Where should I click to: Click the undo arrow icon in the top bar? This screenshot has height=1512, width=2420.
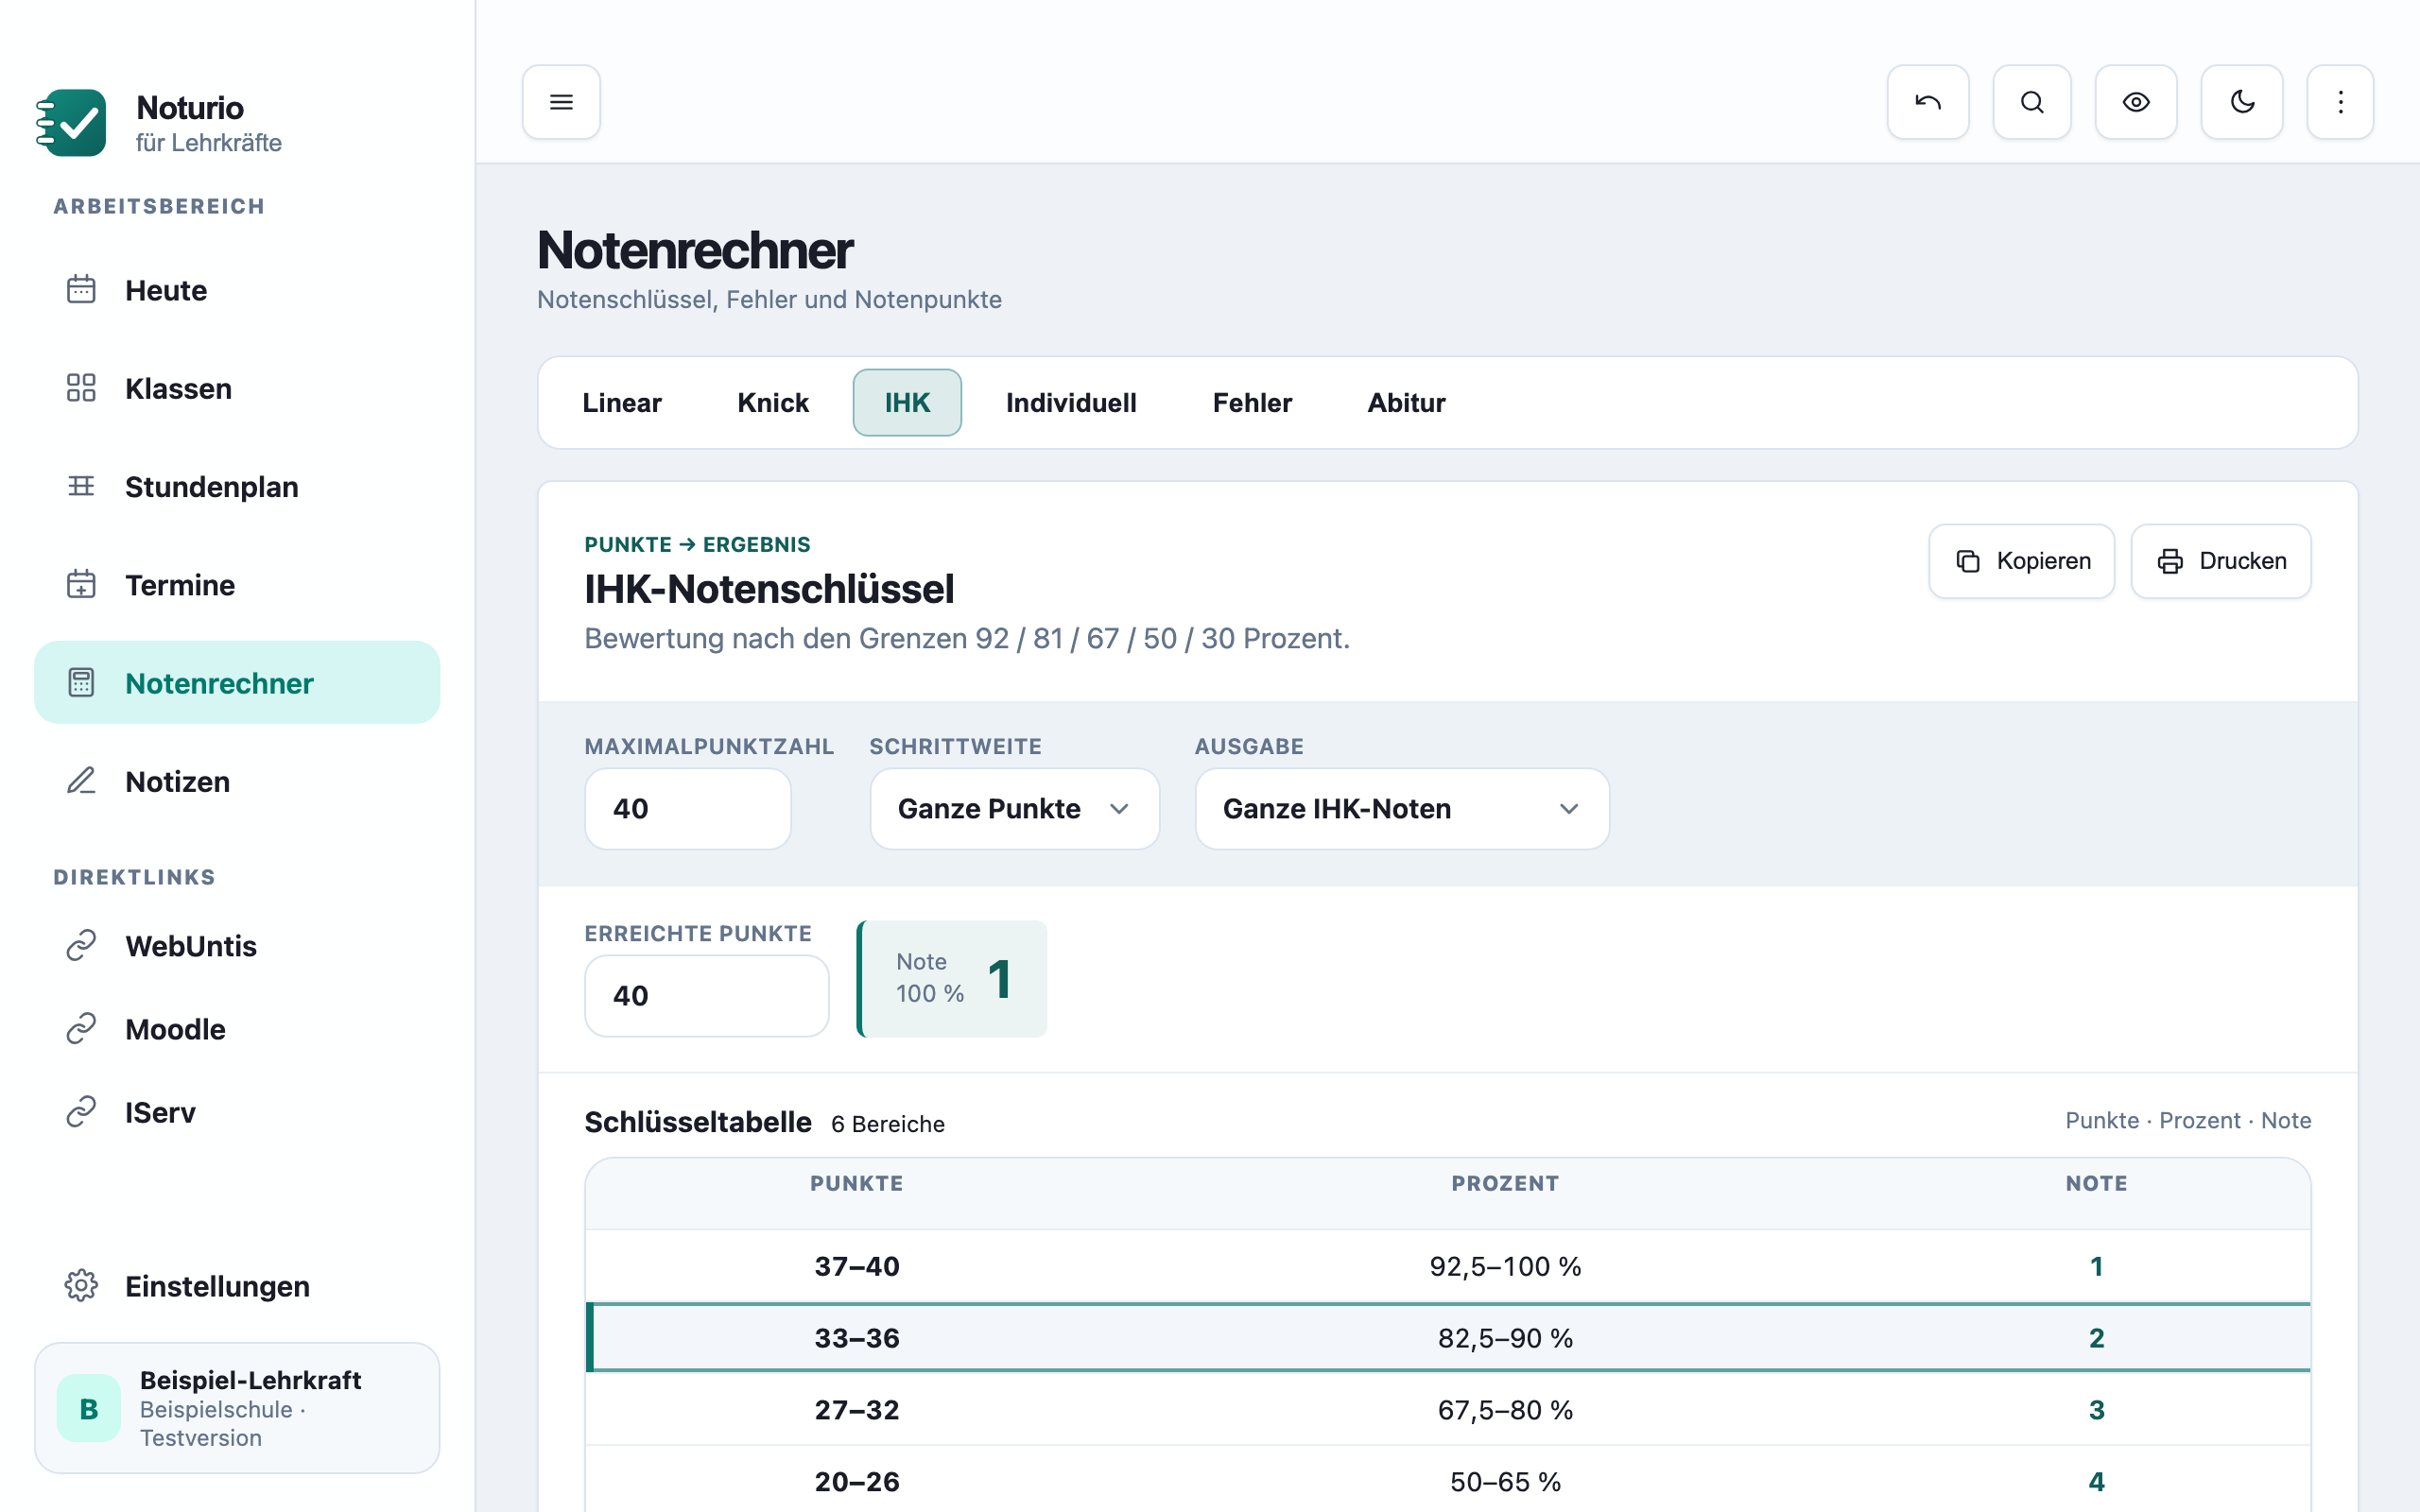coord(1927,102)
